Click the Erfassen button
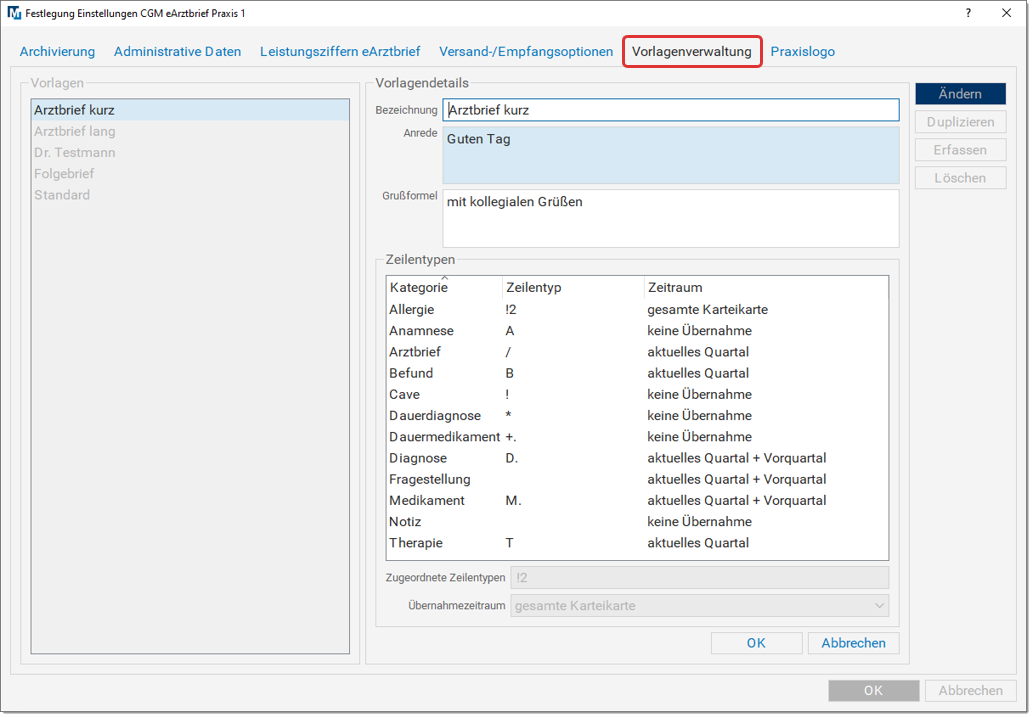The image size is (1032, 717). pos(960,150)
